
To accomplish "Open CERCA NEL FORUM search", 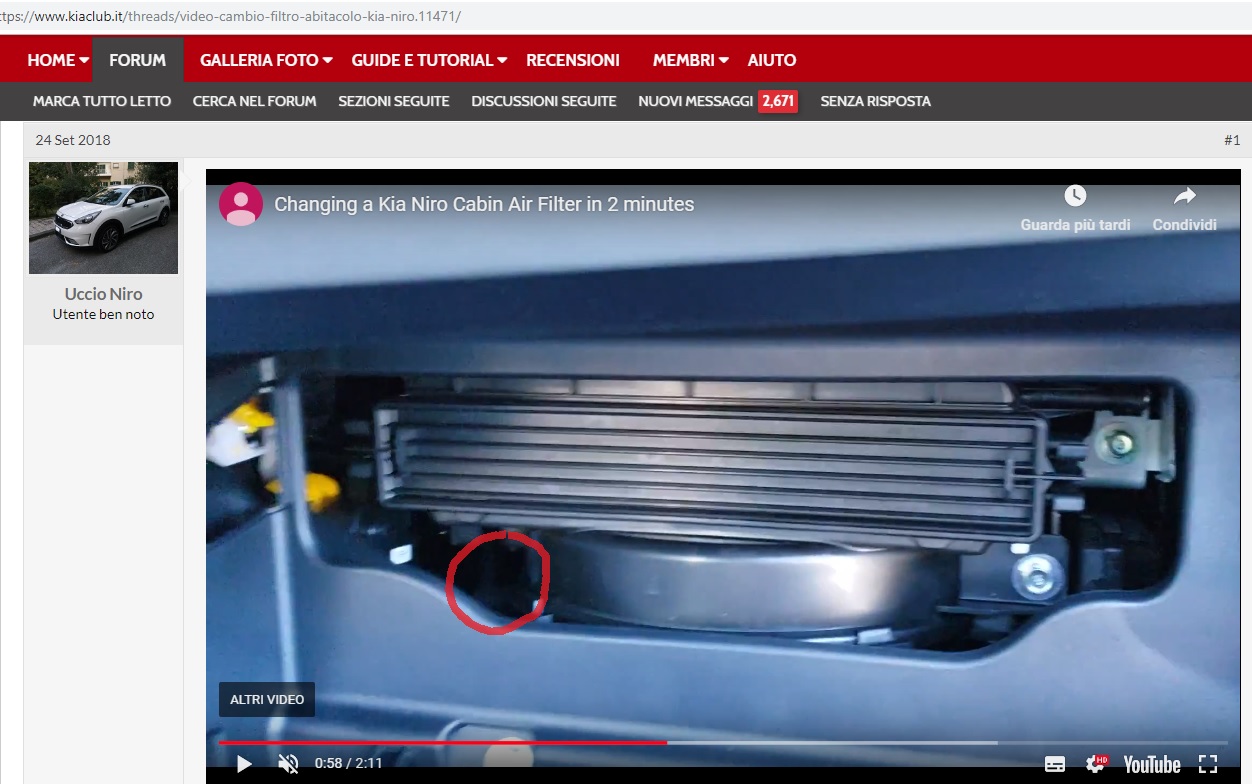I will (255, 101).
